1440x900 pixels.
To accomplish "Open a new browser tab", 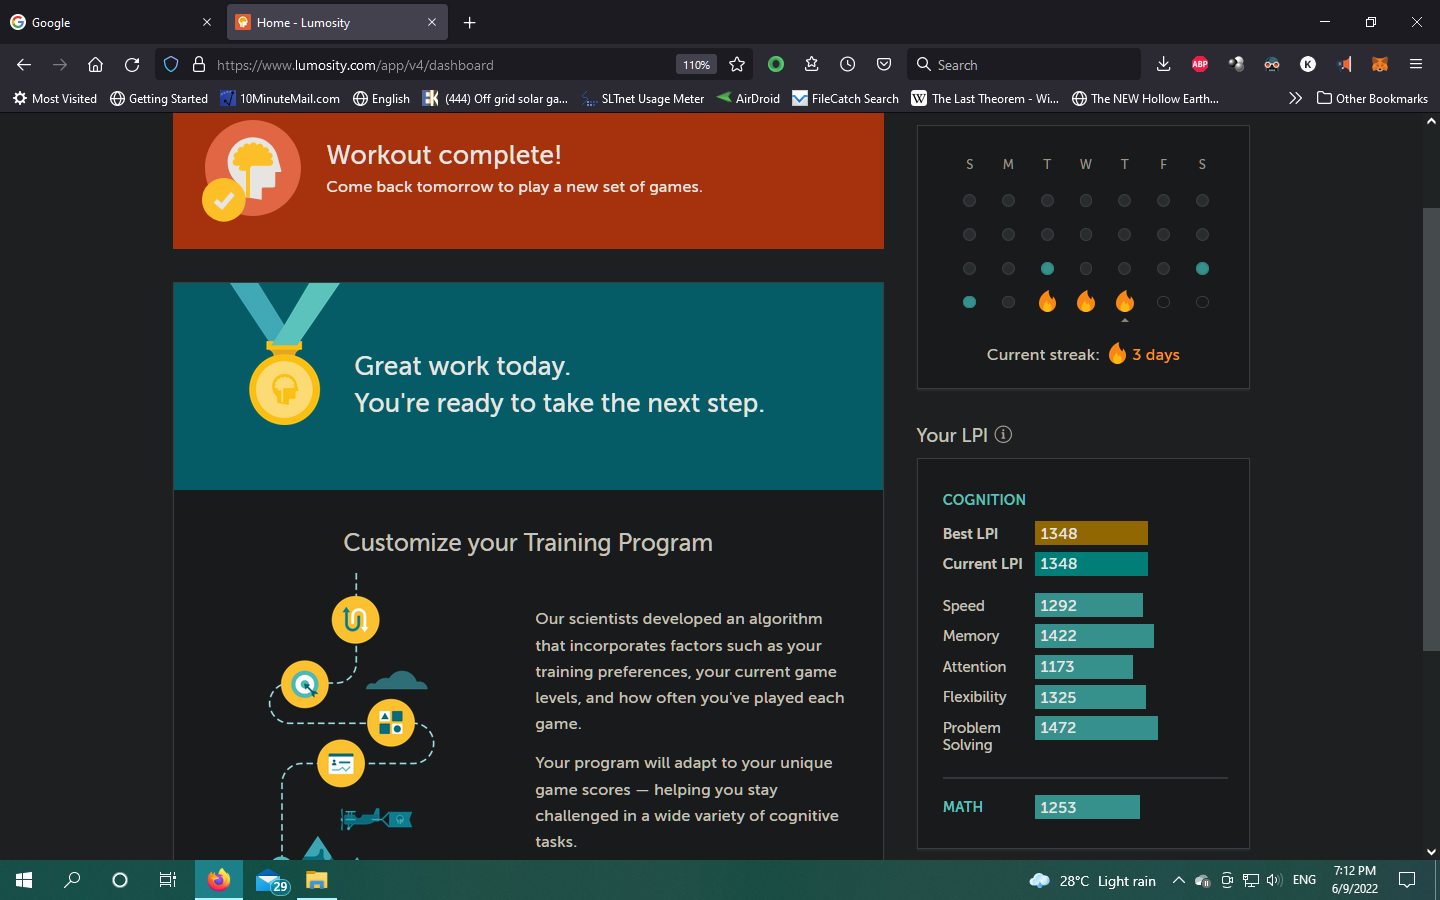I will (x=469, y=22).
